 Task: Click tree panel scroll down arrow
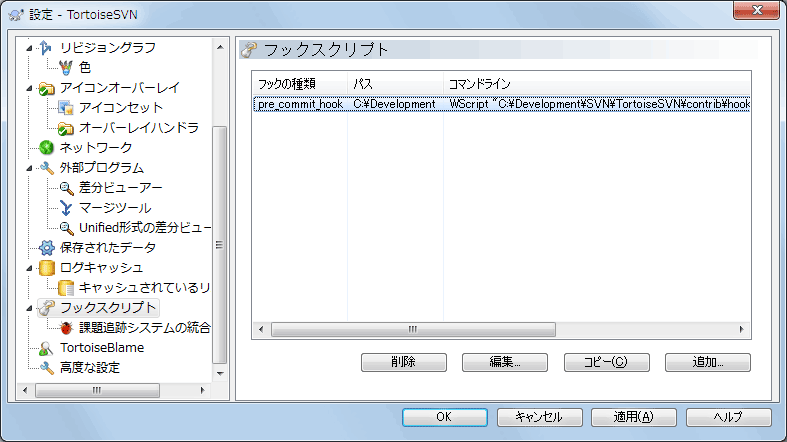click(x=220, y=374)
